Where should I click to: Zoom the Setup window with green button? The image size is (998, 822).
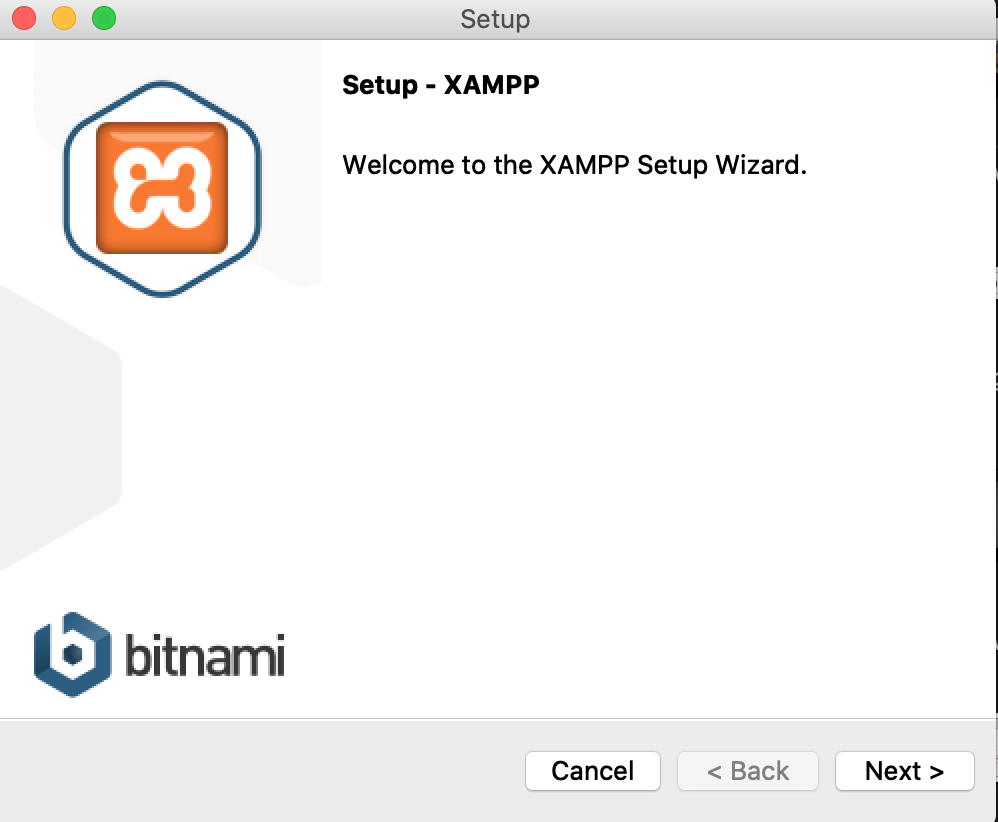(104, 17)
